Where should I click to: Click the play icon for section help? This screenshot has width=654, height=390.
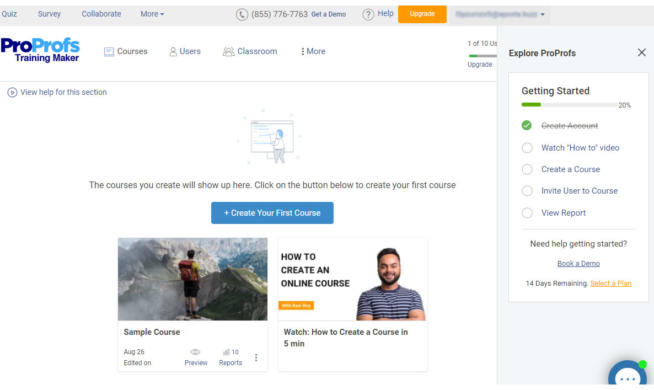coord(12,92)
